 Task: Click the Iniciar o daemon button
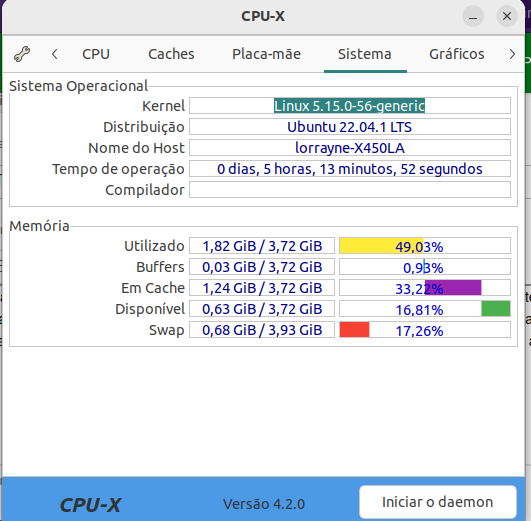[438, 502]
